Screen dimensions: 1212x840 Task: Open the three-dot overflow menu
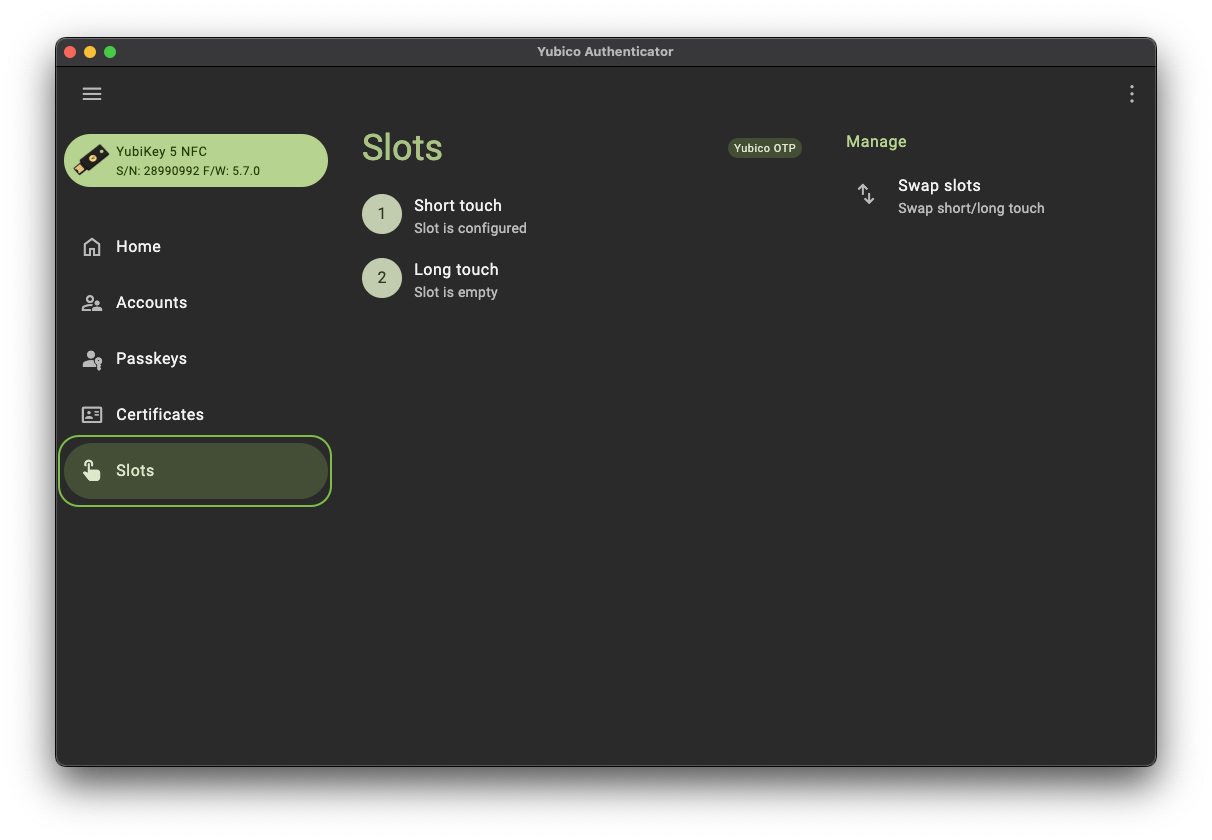[1131, 94]
